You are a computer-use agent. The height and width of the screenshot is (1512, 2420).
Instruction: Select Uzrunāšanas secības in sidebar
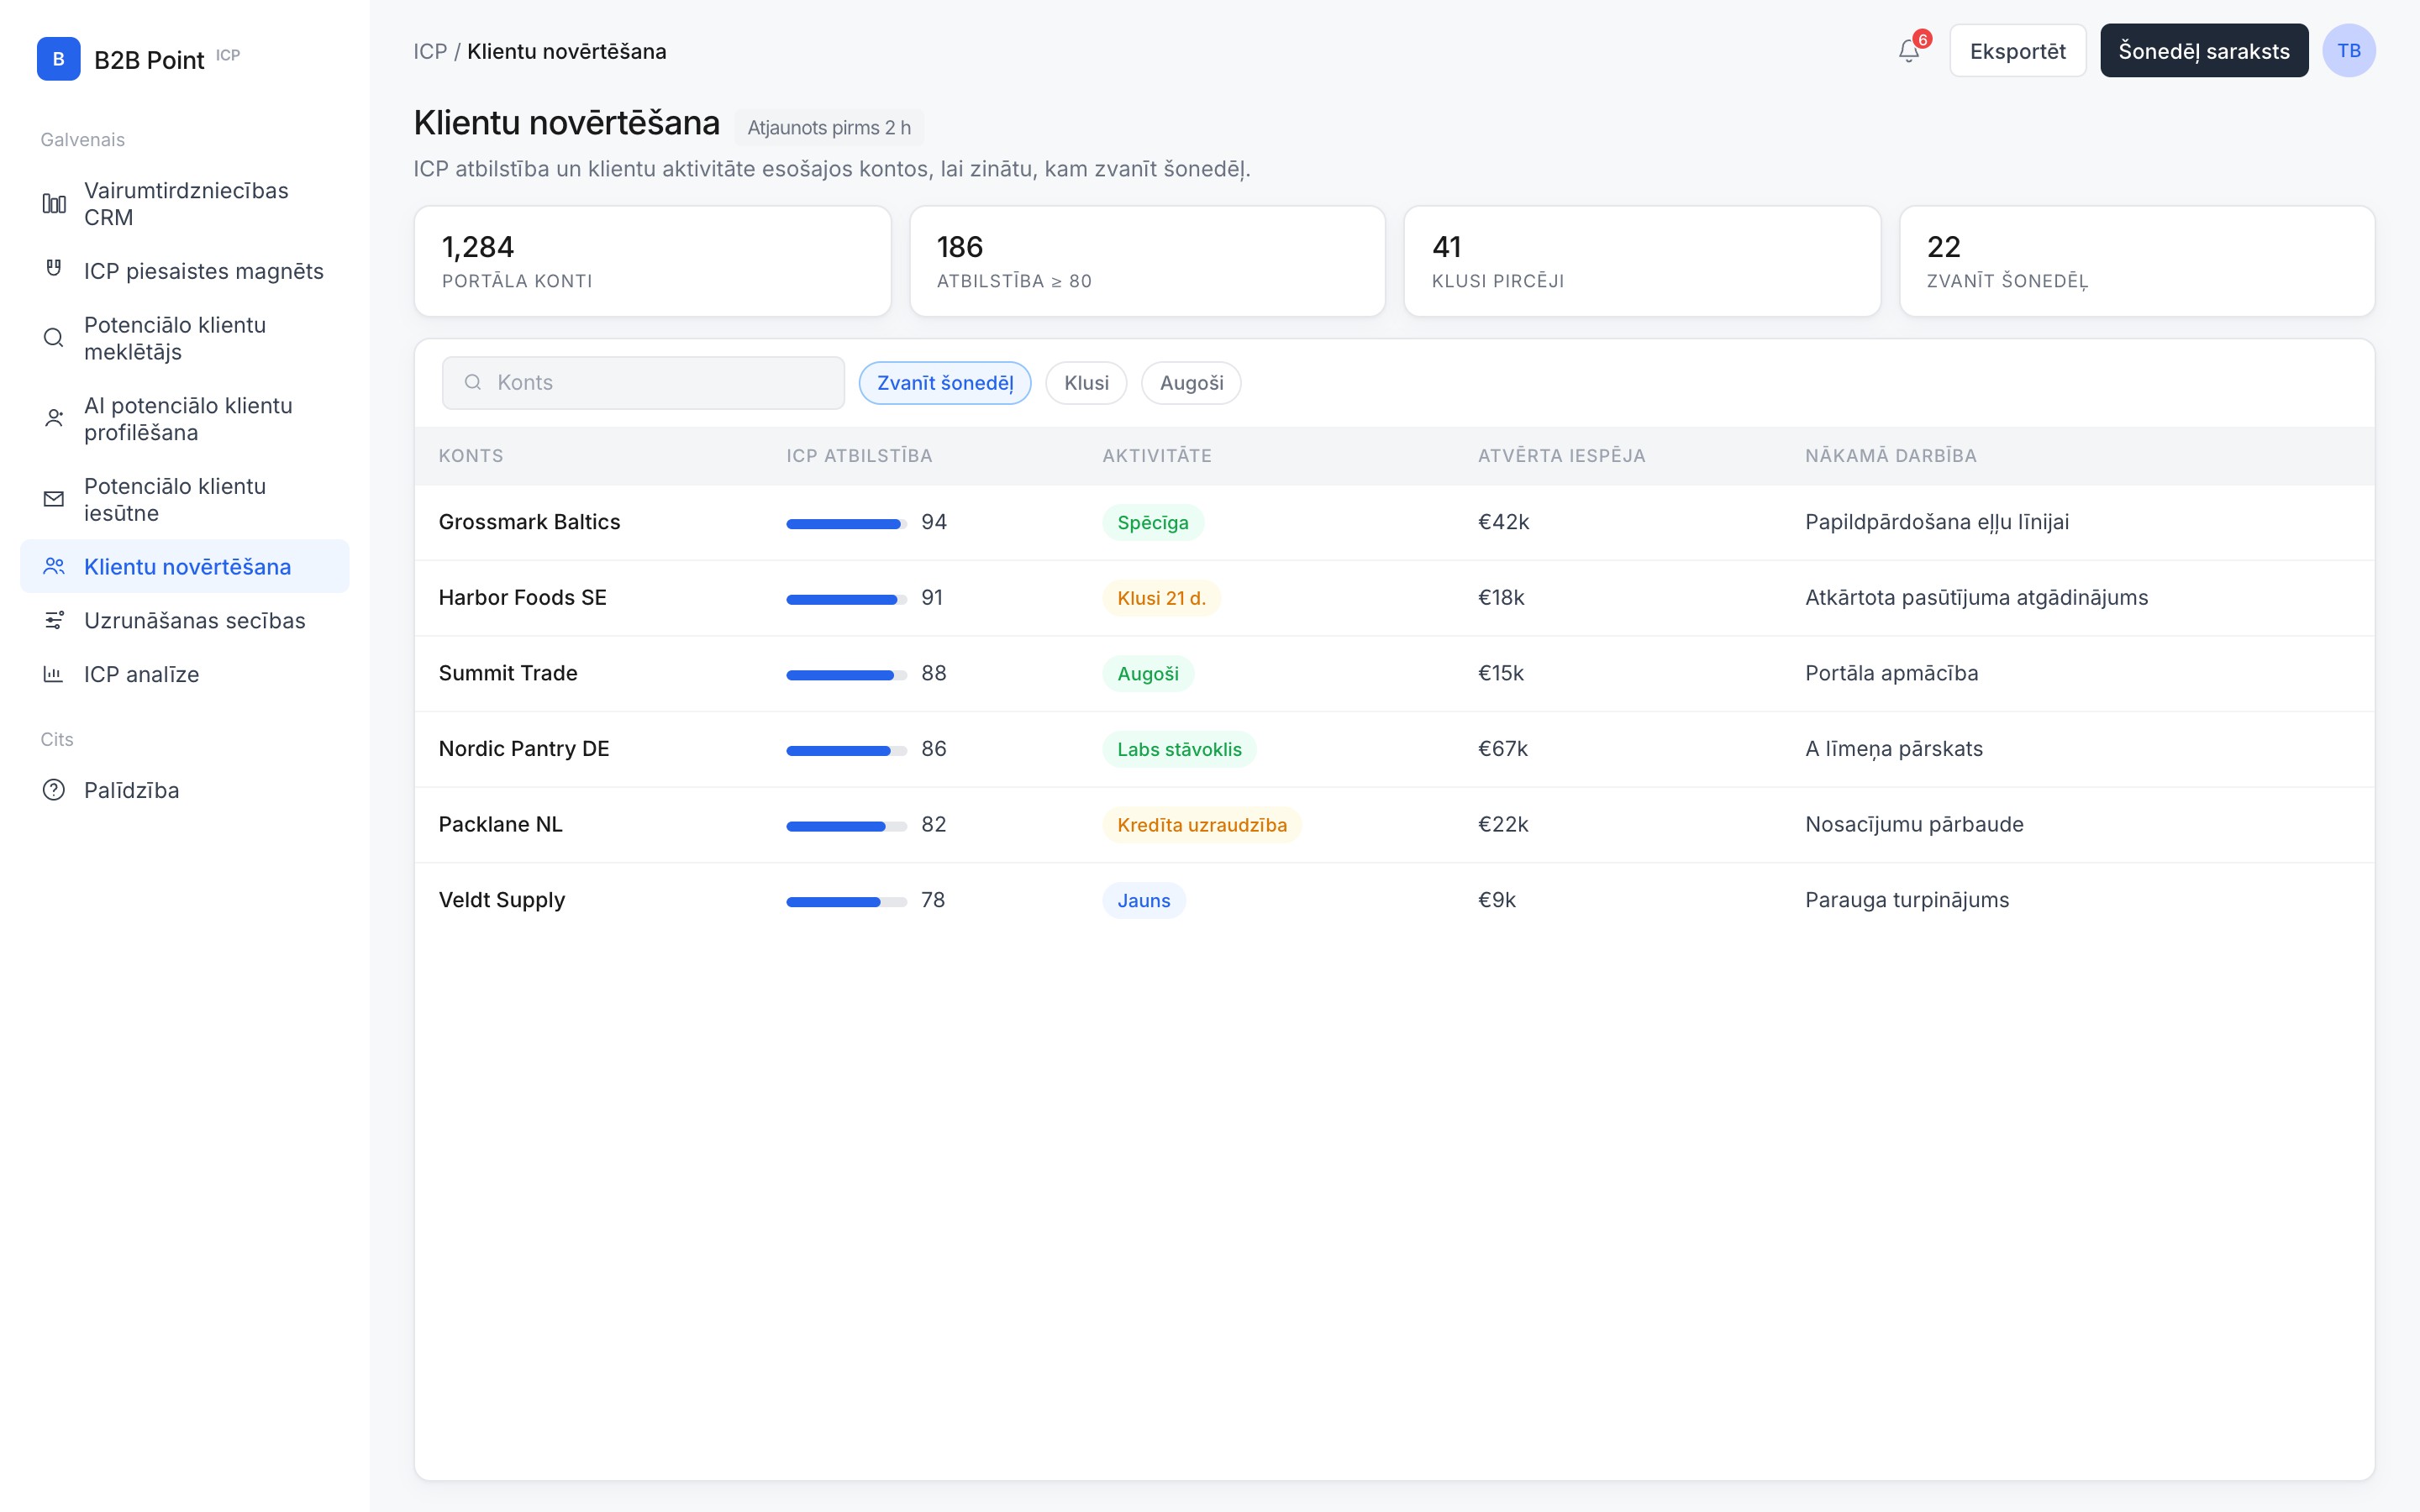185,620
